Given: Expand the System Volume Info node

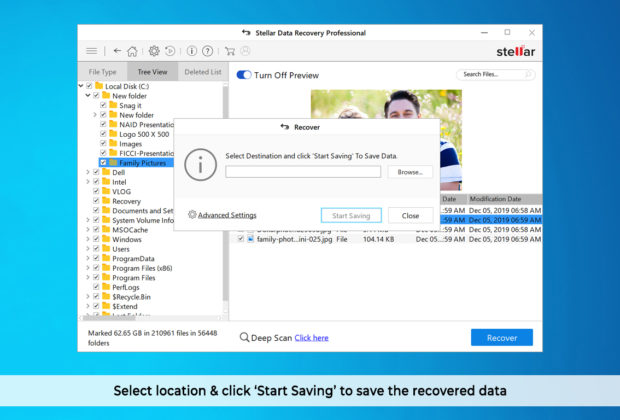Looking at the screenshot, I should (88, 220).
